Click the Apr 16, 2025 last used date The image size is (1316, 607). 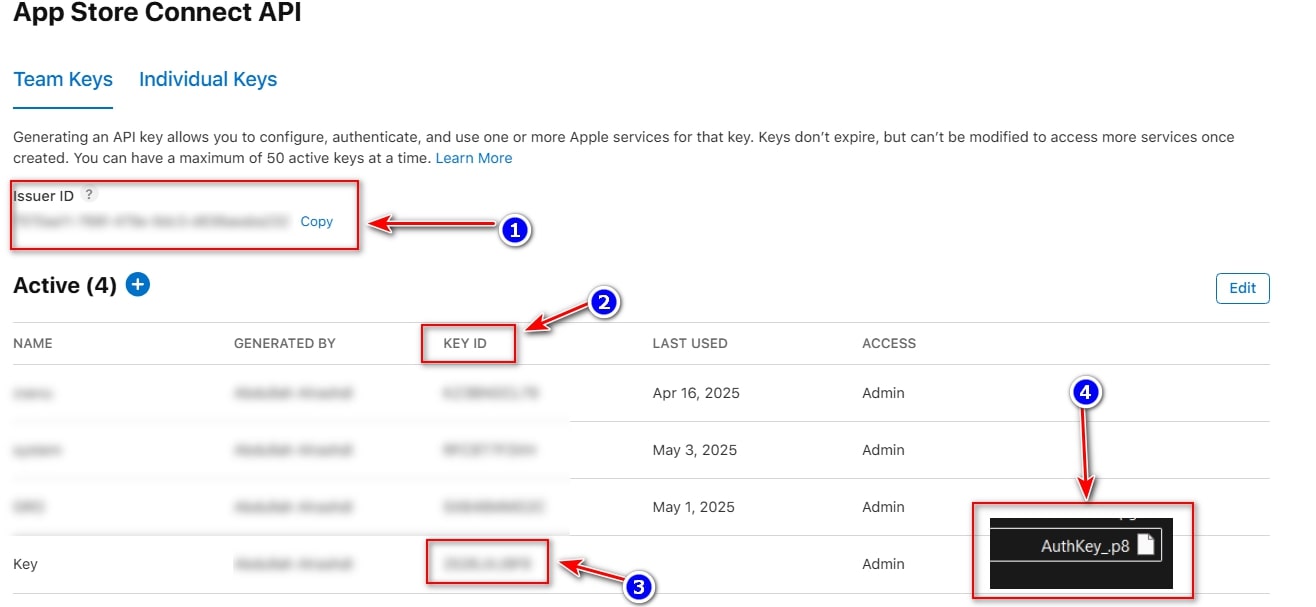[x=696, y=393]
